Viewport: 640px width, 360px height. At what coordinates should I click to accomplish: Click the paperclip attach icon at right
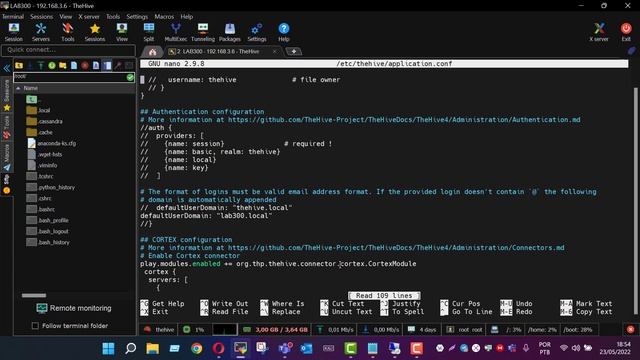coord(631,51)
